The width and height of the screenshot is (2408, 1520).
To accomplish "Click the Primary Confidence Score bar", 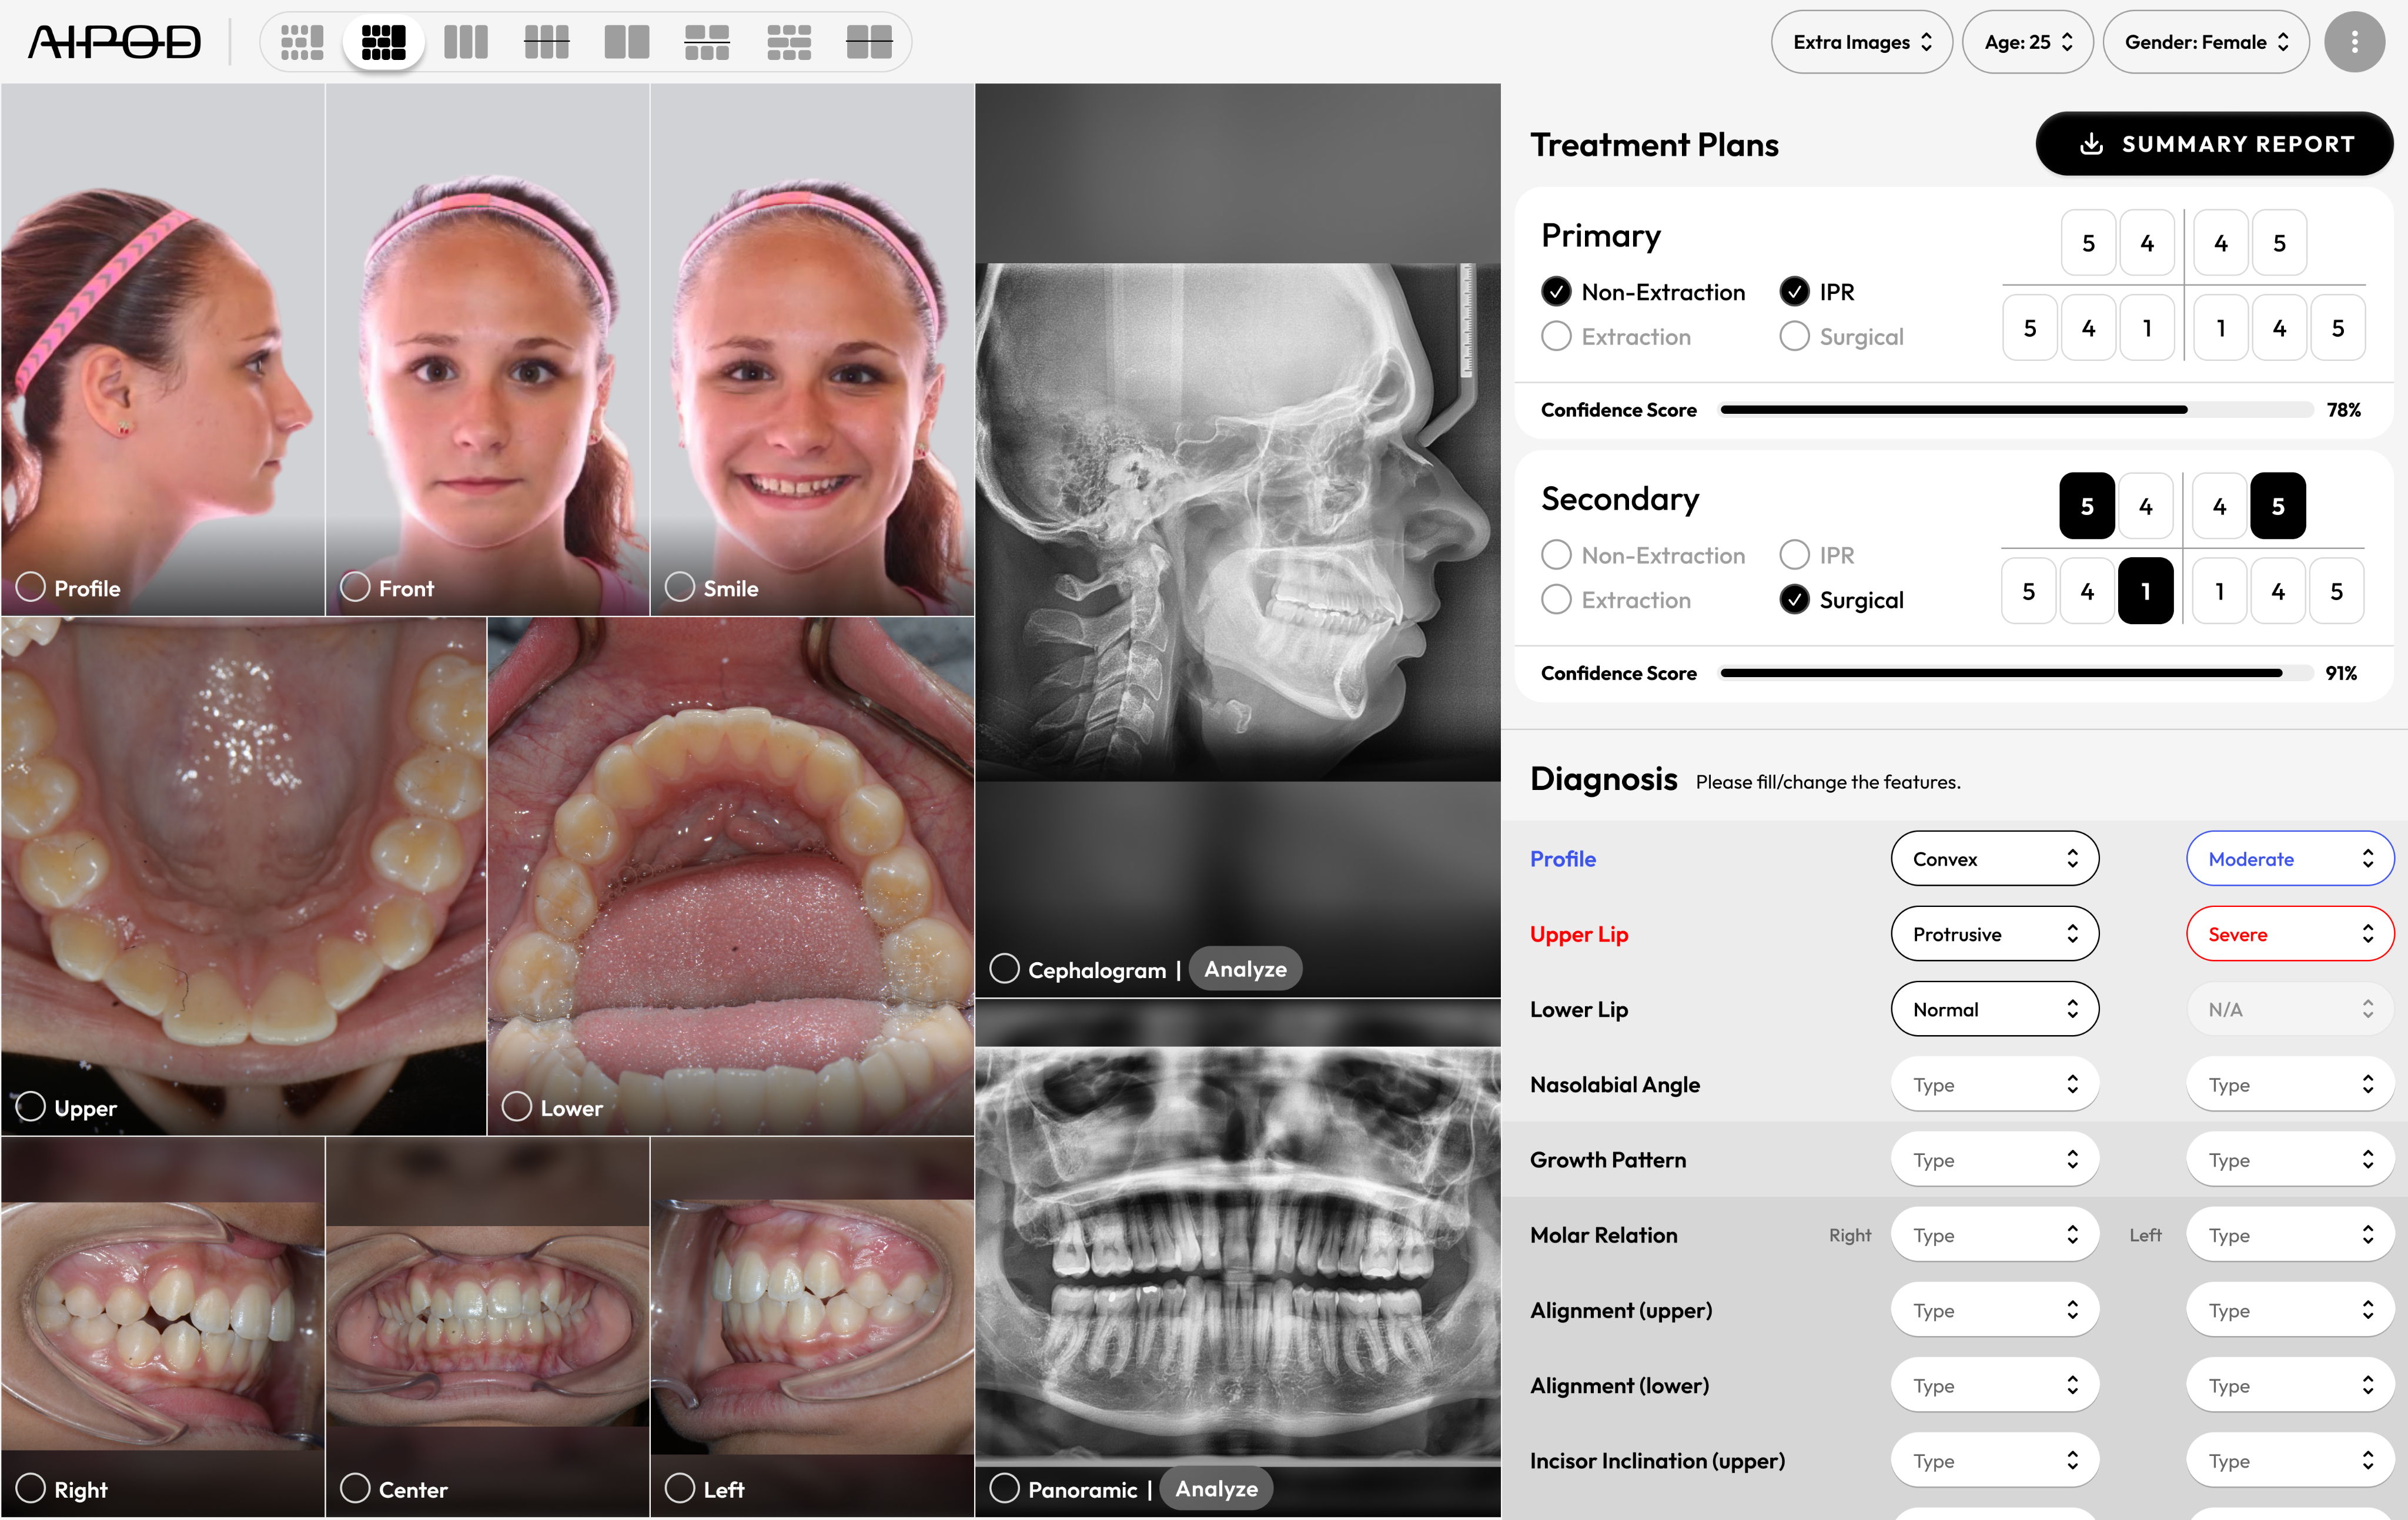I will [x=2014, y=410].
